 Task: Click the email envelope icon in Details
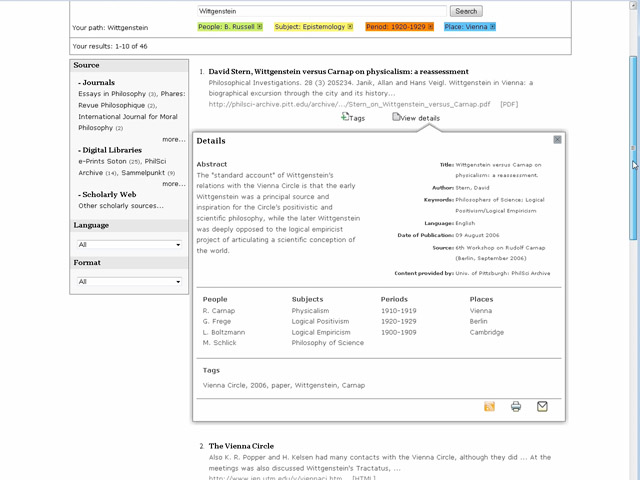pos(542,407)
